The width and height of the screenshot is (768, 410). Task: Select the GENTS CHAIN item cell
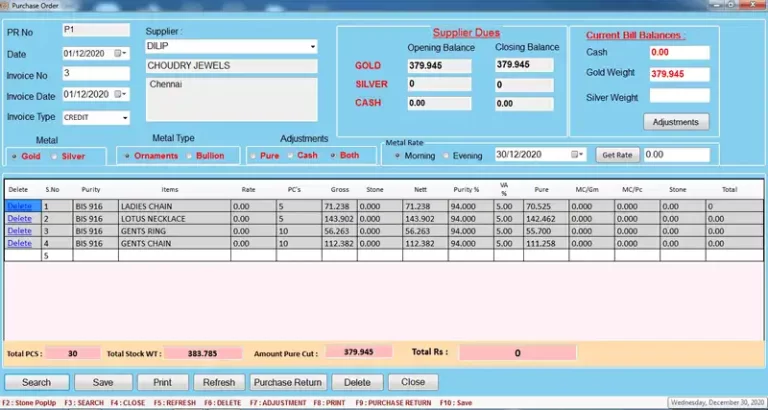[x=174, y=243]
